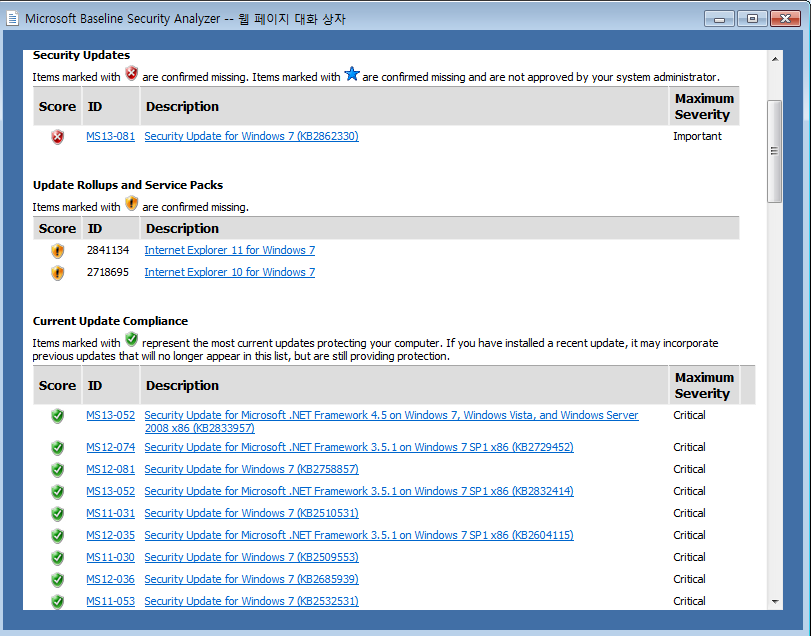Viewport: 811px width, 636px height.
Task: Click green shield icon beside MS11-031
Action: point(57,514)
